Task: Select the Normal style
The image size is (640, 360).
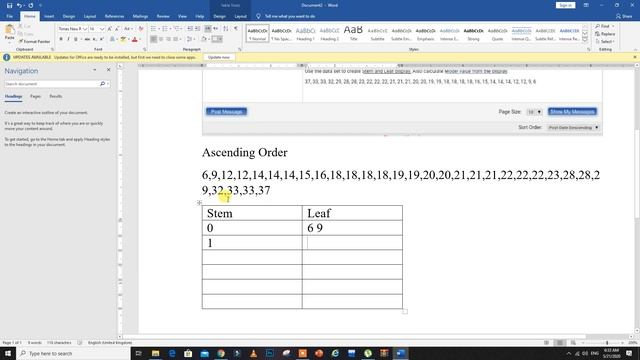Action: click(x=258, y=33)
